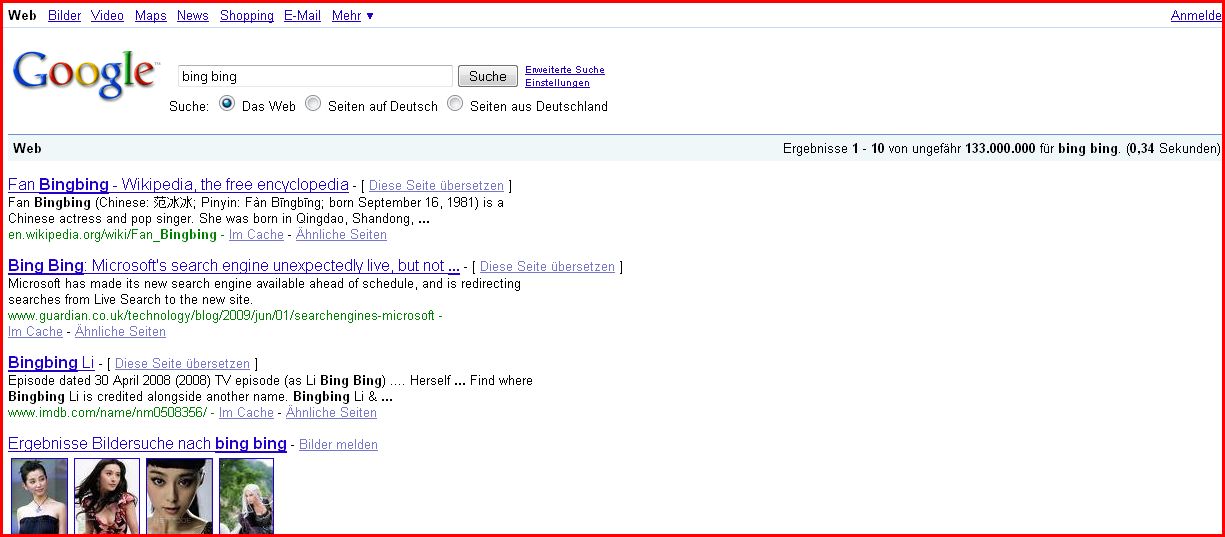1225x537 pixels.
Task: Open 'Ähnliche Seiten' for Wikipedia result
Action: coord(341,235)
